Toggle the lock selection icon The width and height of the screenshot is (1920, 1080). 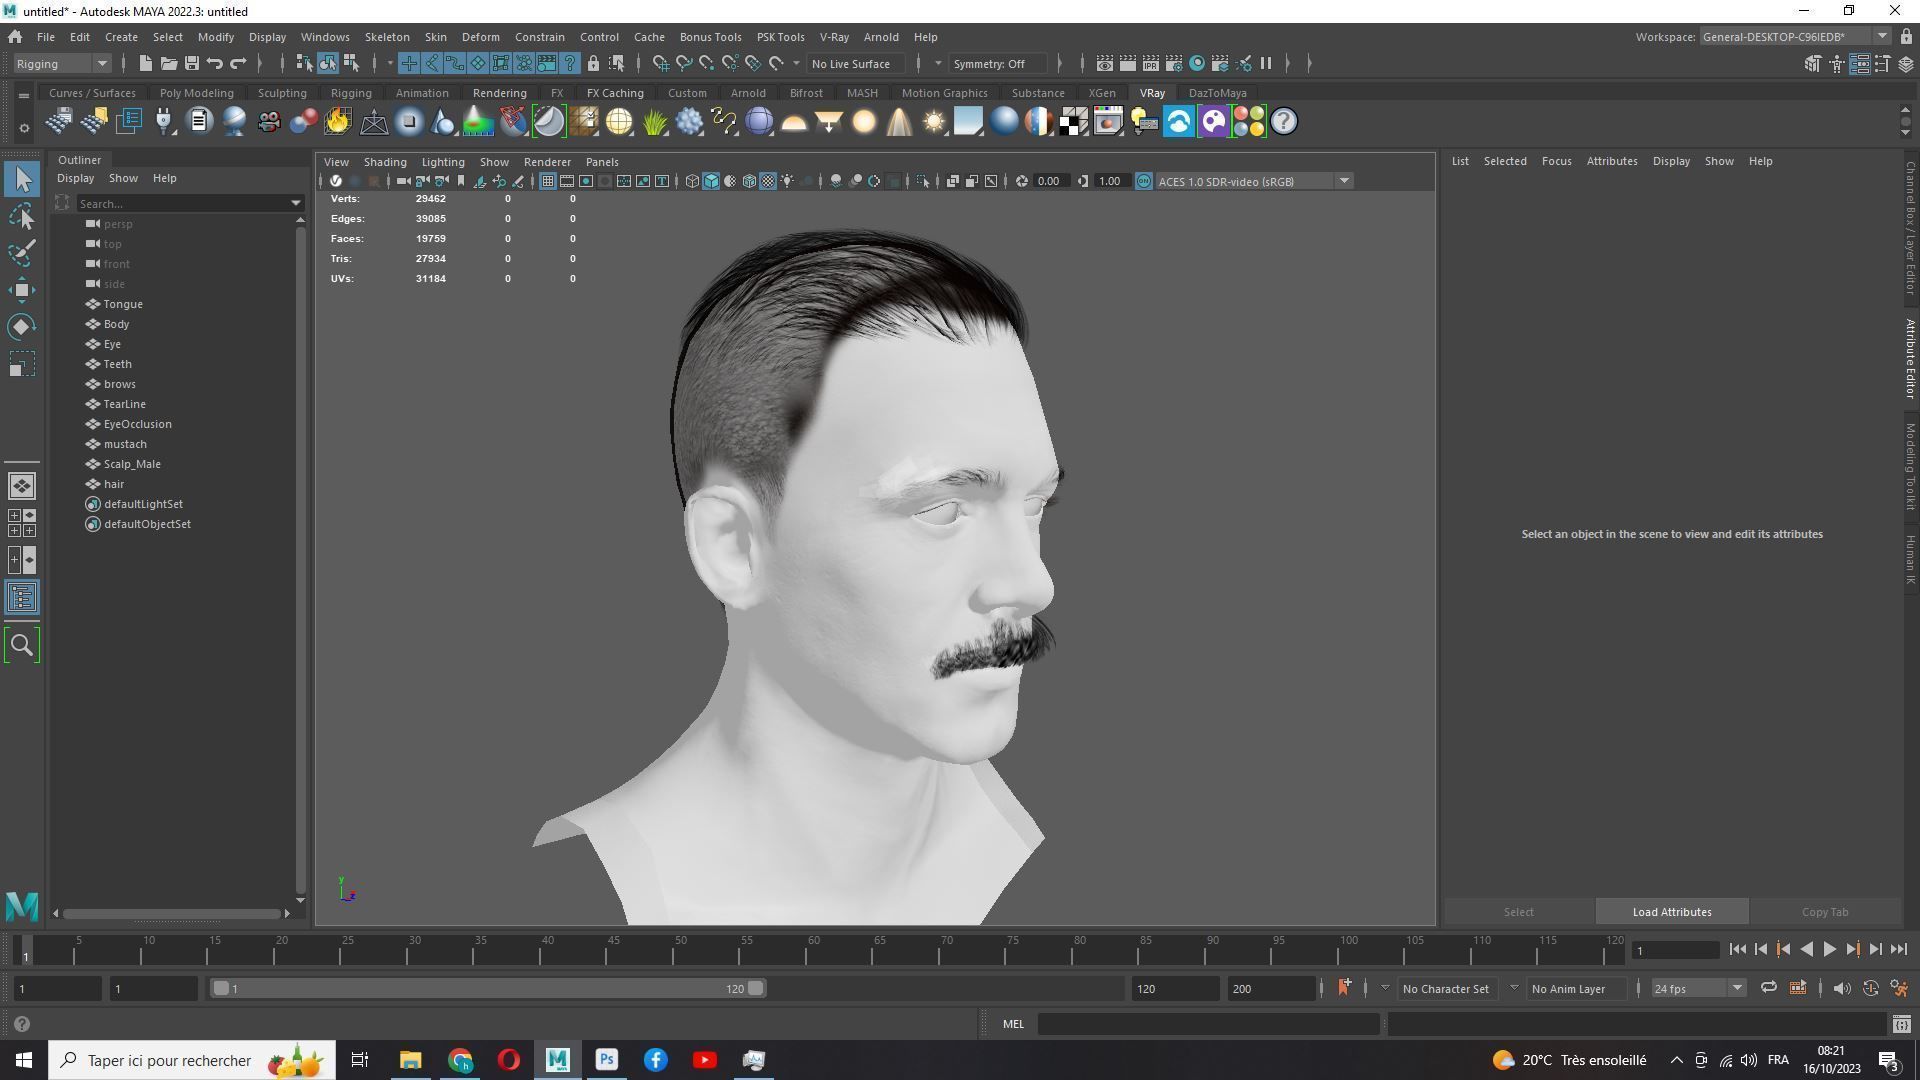[x=593, y=64]
